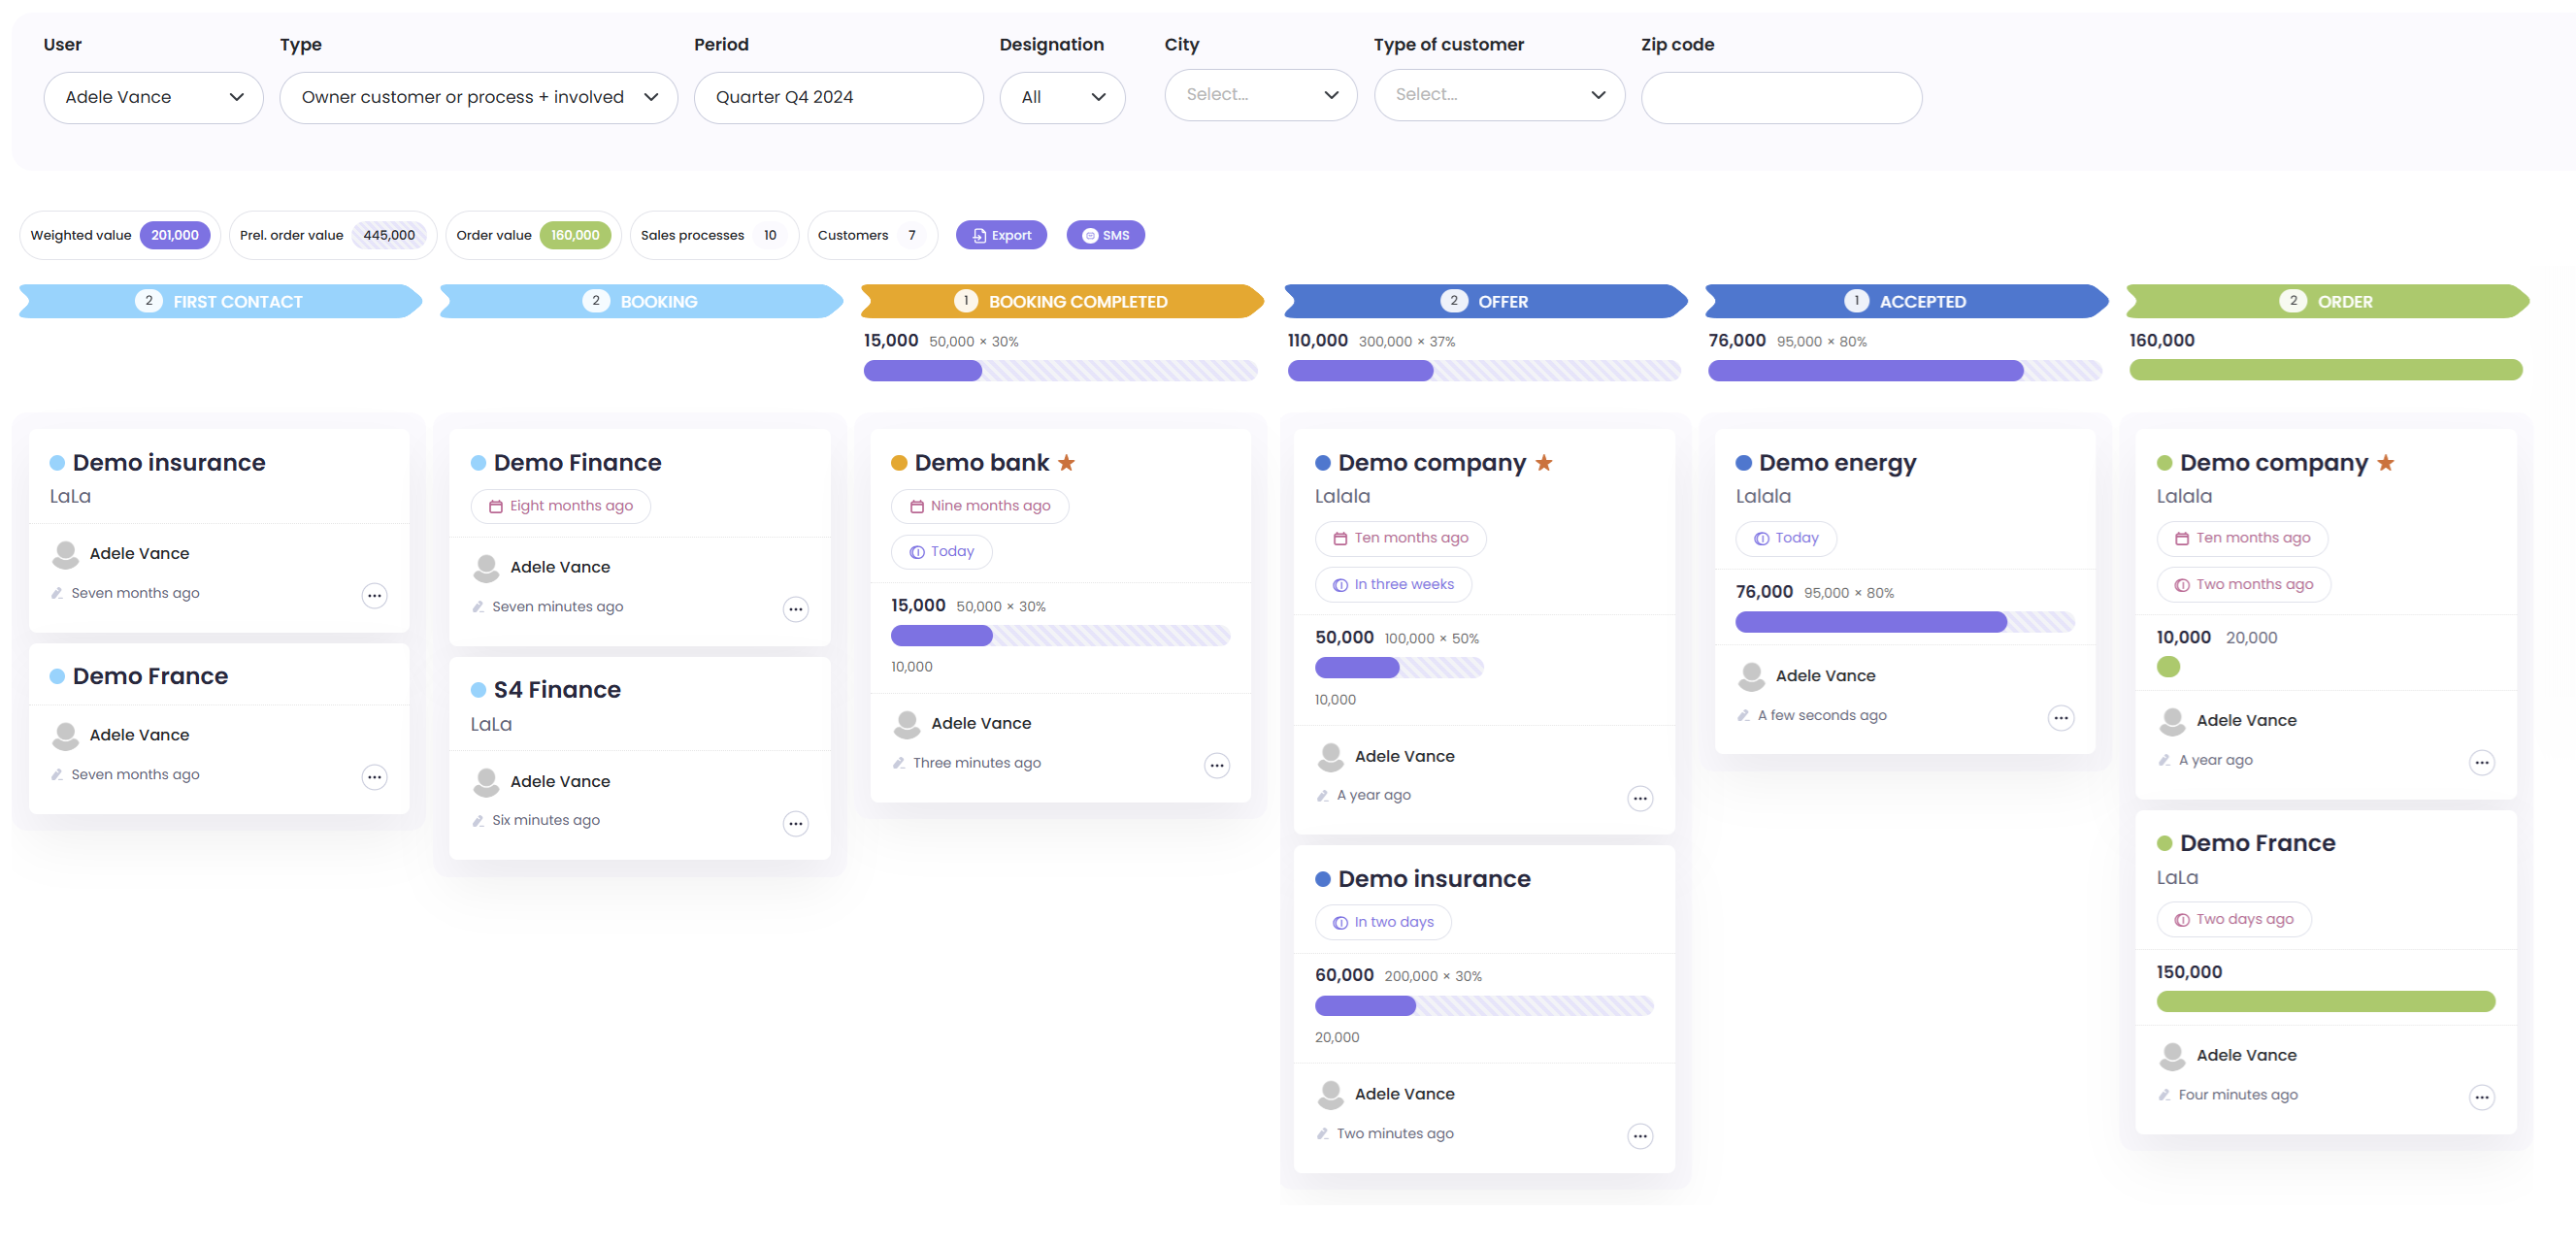Screen dimensions: 2576x1245
Task: Click ellipsis icon on S4 Finance card
Action: (x=795, y=824)
